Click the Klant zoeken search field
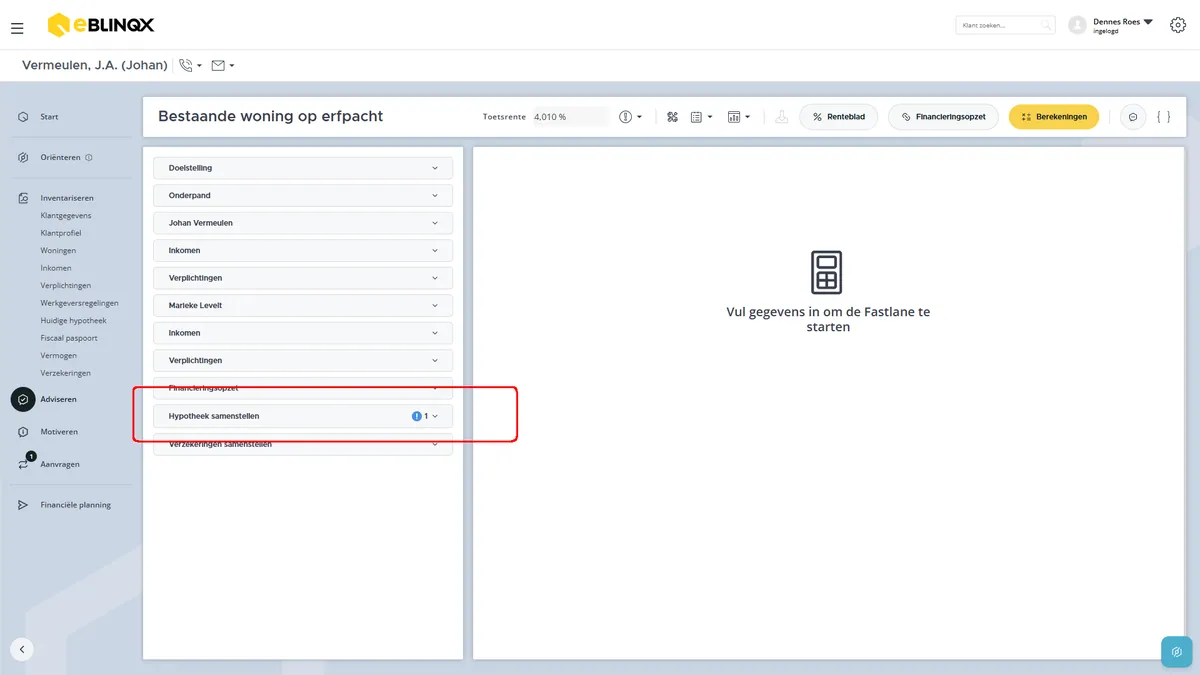Screen dimensions: 1200x675 (x=1005, y=25)
